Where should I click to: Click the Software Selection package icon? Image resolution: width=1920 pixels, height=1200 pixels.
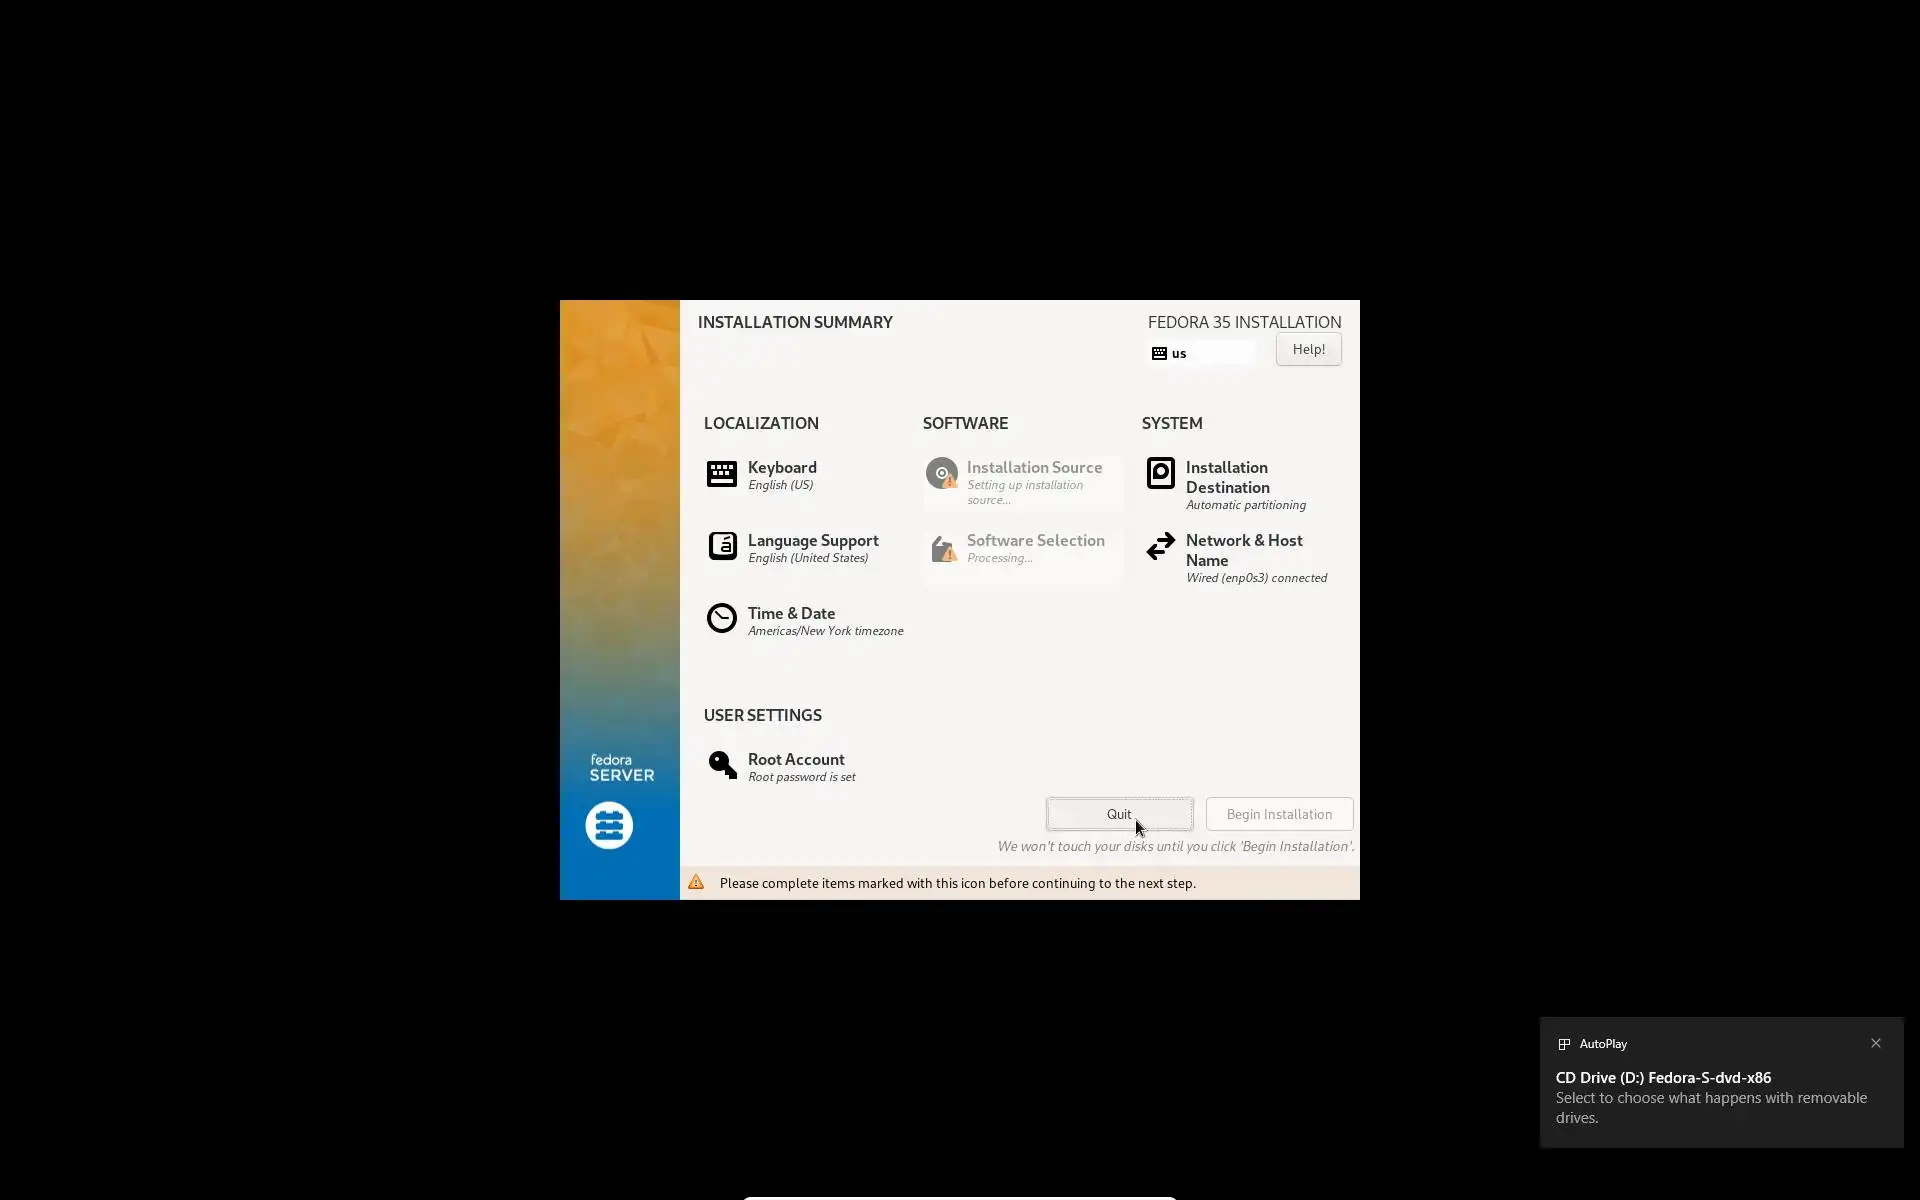point(943,548)
